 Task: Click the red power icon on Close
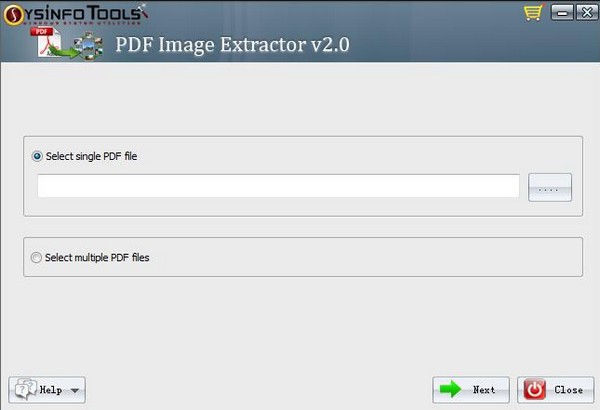click(534, 390)
